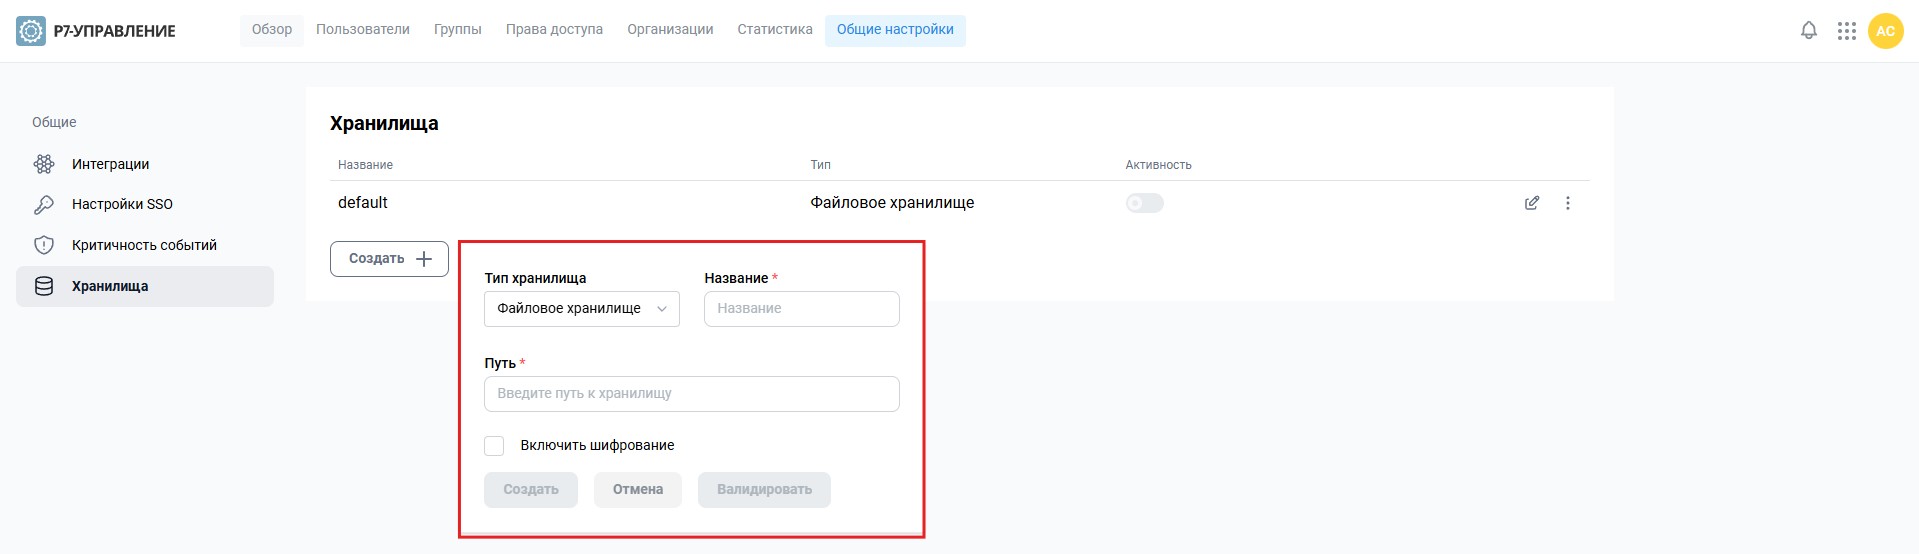Image resolution: width=1919 pixels, height=554 pixels.
Task: Open the apps grid menu
Action: coord(1846,31)
